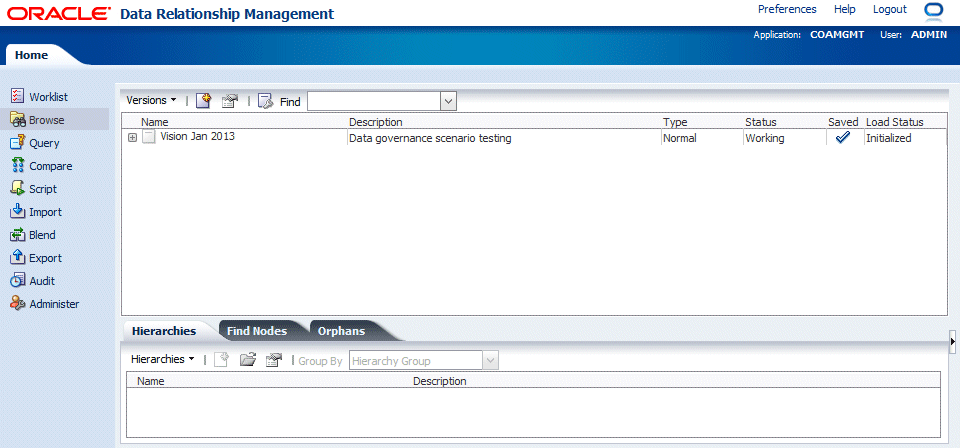Click the Find text input field
Viewport: 960px width, 448px height.
point(374,102)
